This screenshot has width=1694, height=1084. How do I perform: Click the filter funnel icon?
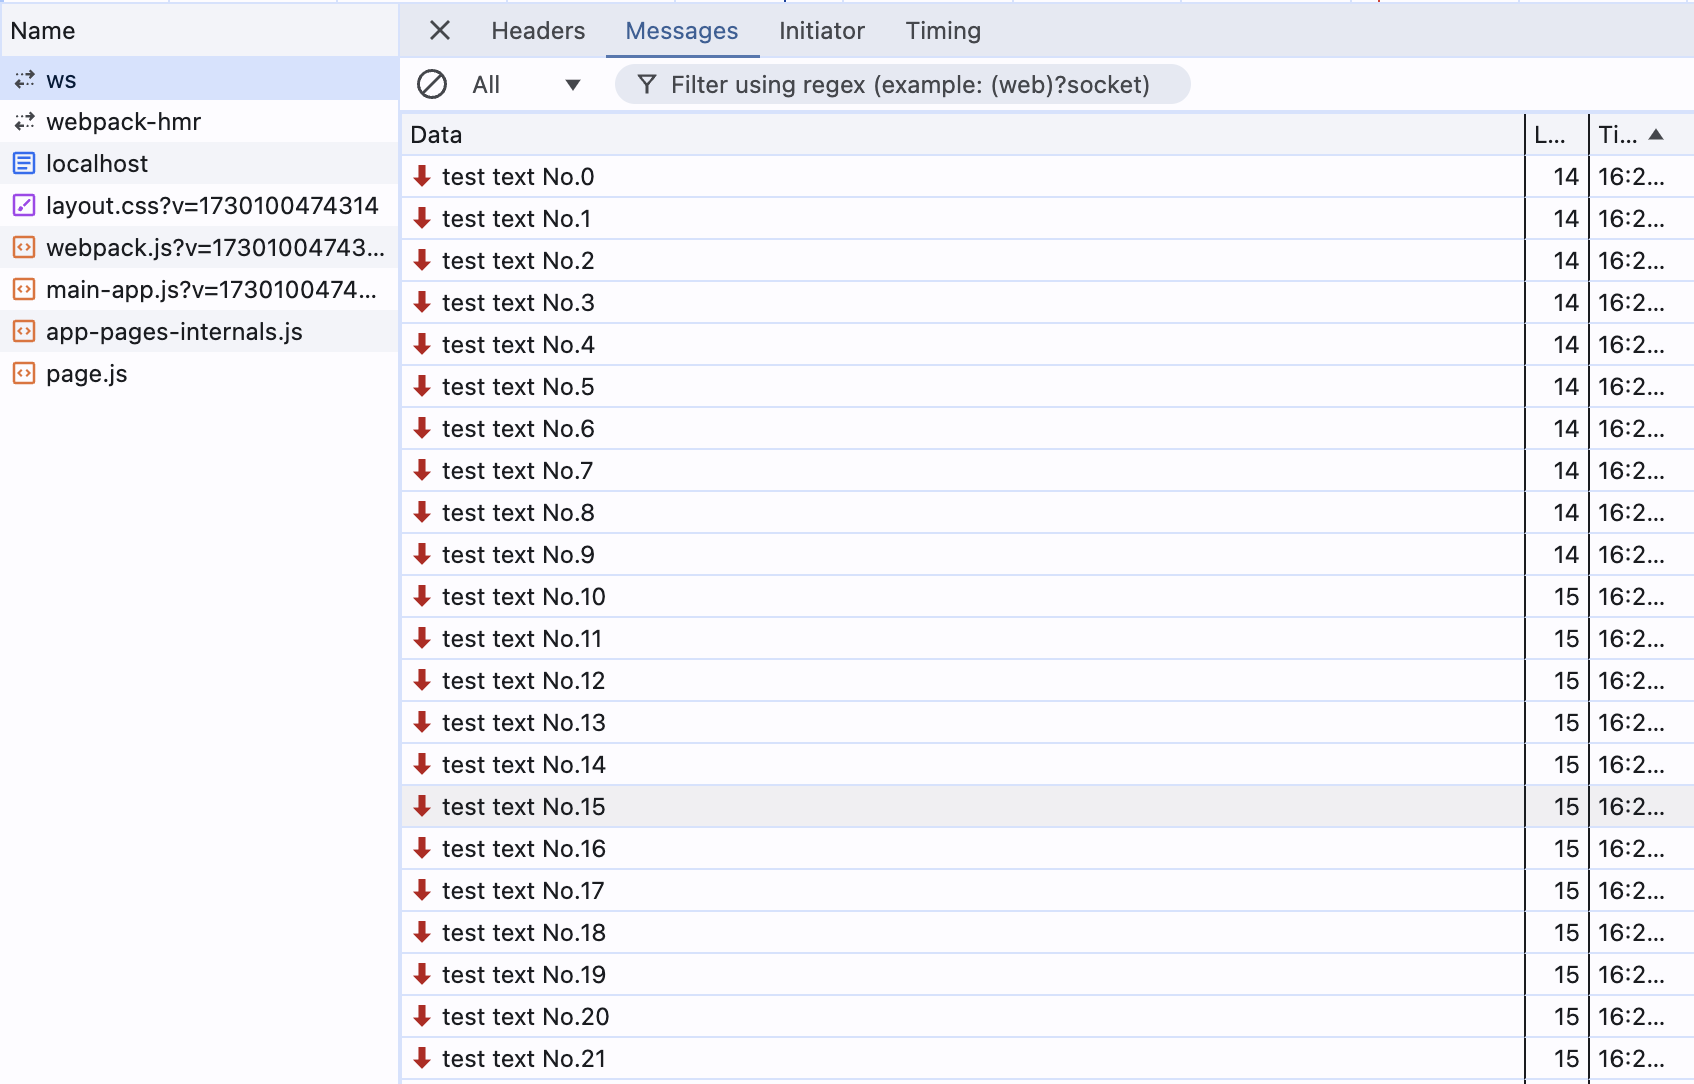coord(646,84)
